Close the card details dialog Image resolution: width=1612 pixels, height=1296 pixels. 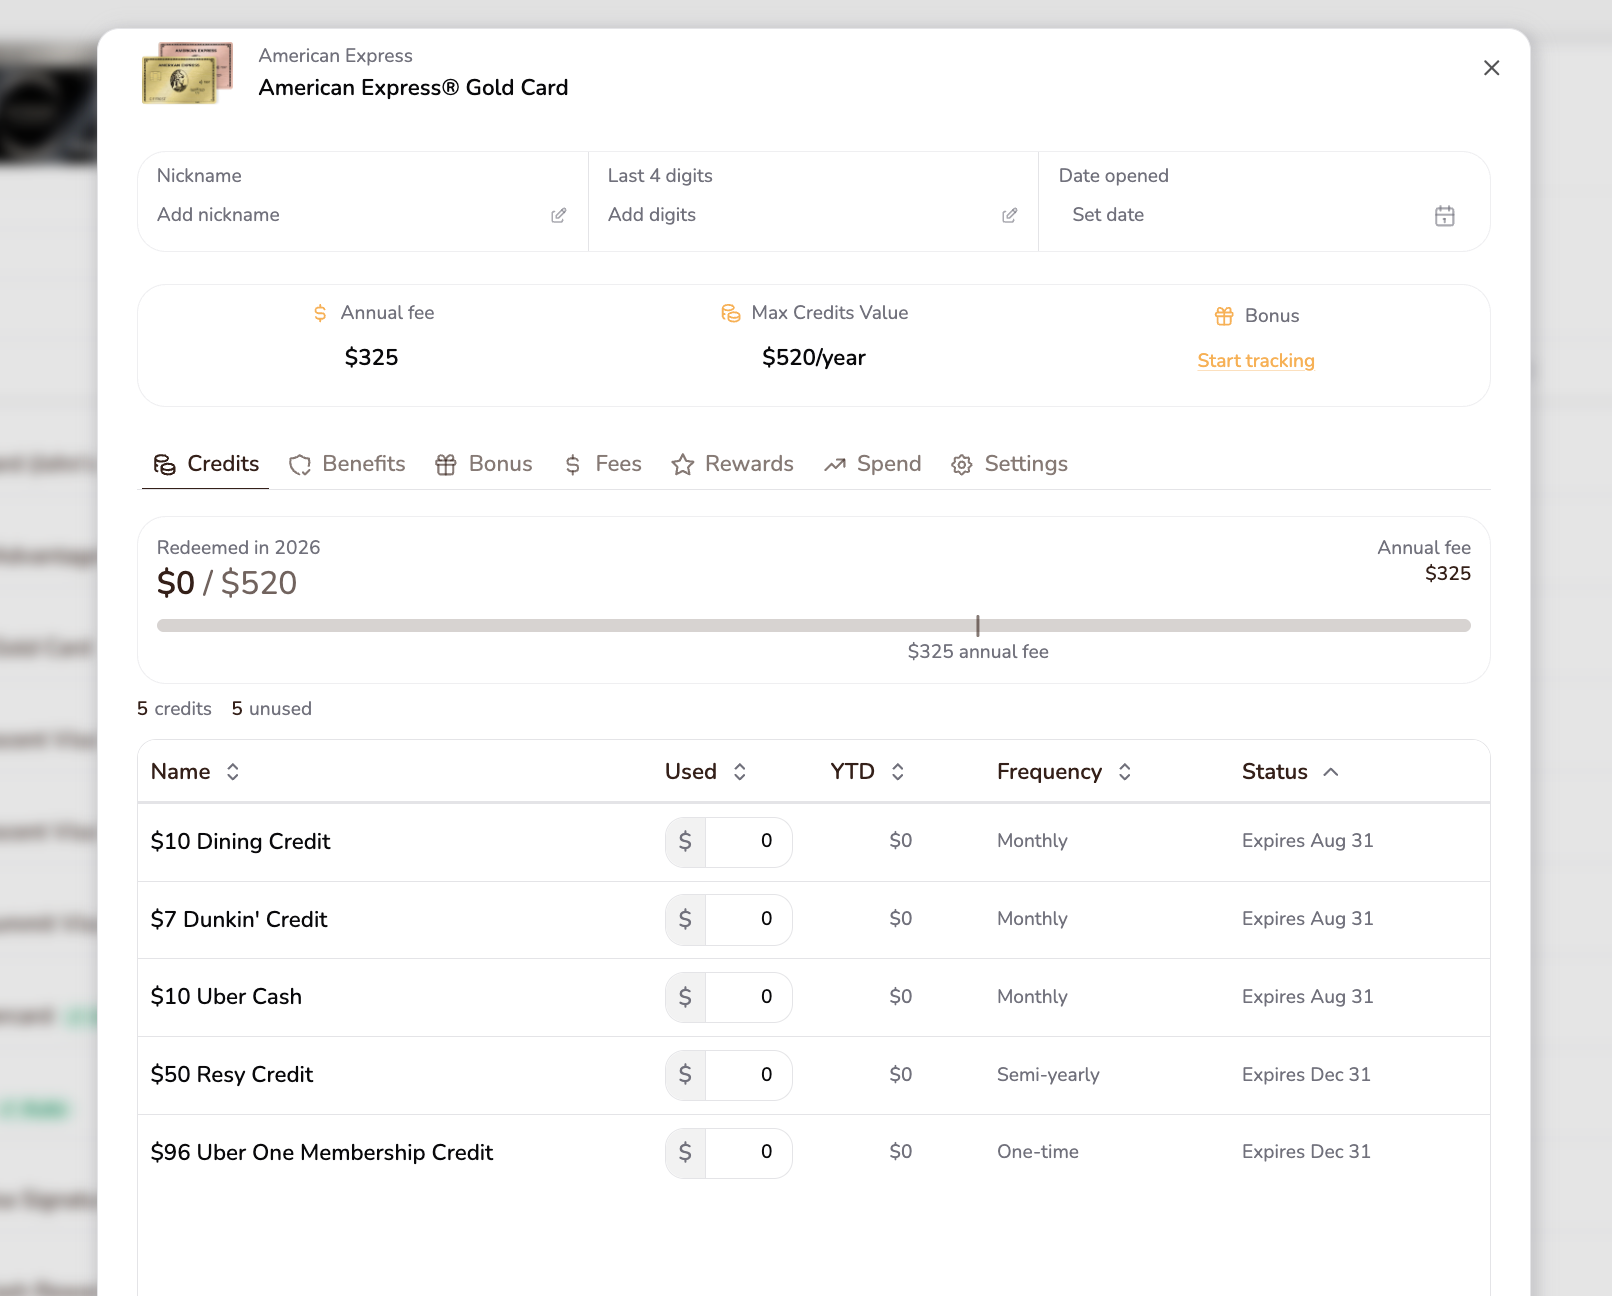[1491, 68]
